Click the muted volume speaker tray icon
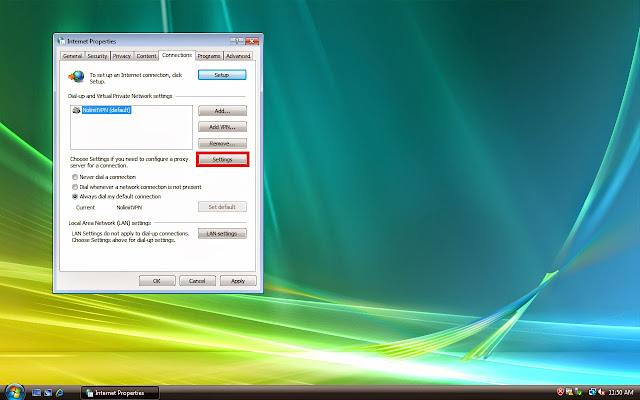This screenshot has height=400, width=640. (602, 392)
